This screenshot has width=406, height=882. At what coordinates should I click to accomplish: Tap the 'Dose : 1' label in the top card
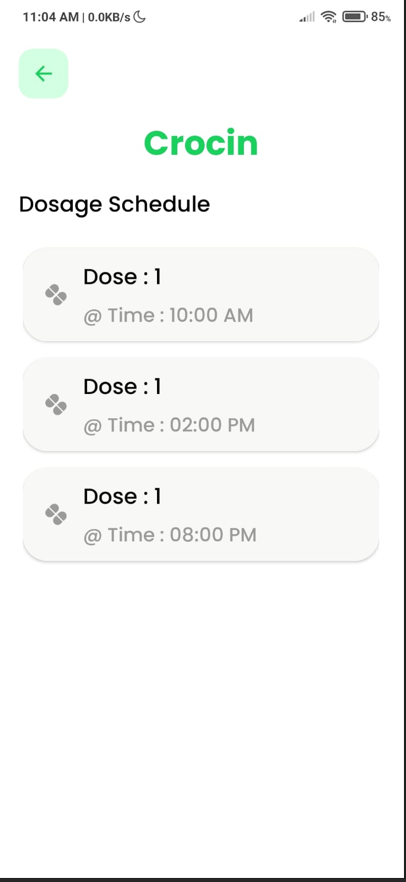click(x=122, y=277)
